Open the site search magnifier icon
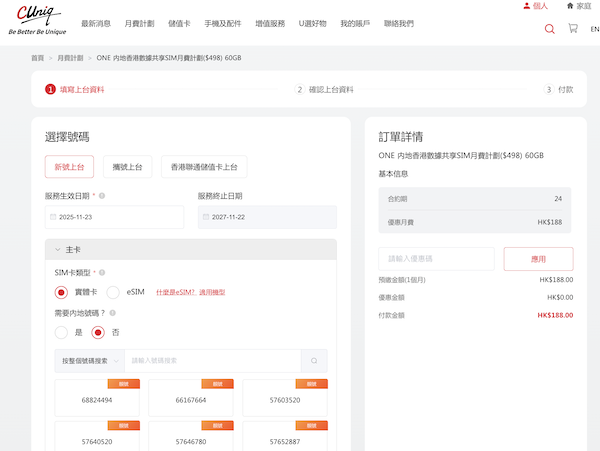Image resolution: width=600 pixels, height=451 pixels. tap(549, 29)
